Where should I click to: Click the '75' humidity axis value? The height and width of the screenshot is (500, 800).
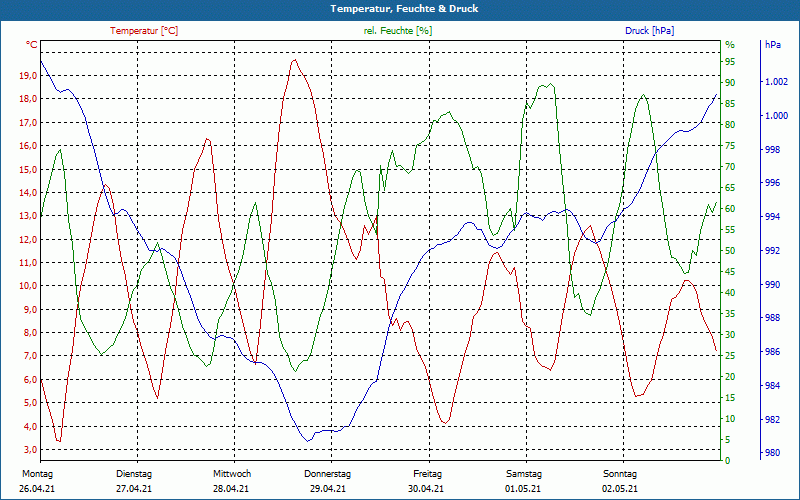click(x=730, y=146)
